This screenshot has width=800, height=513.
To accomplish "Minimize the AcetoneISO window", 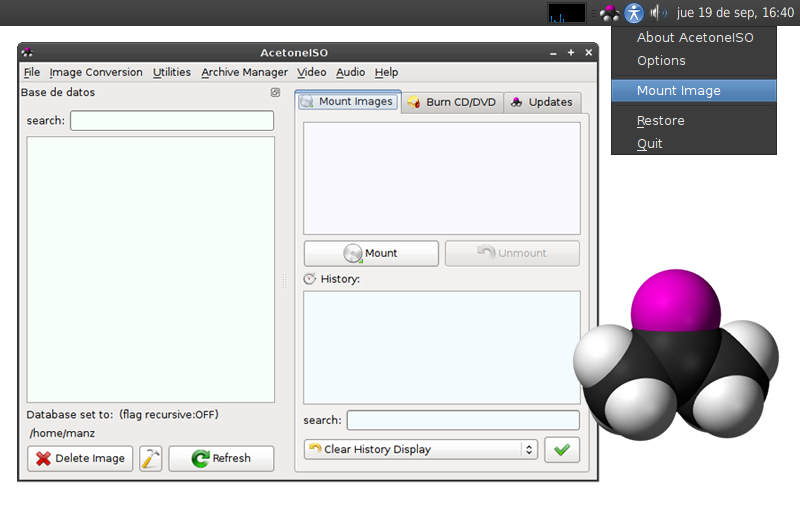I will pyautogui.click(x=553, y=53).
